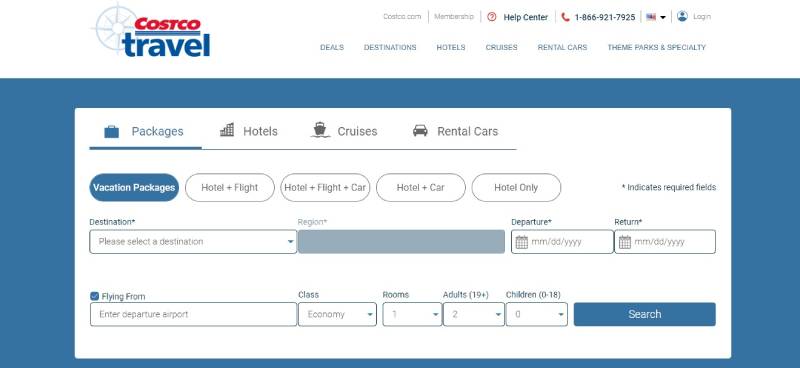Viewport: 800px width, 368px height.
Task: Click the Rental Cars car icon
Action: click(x=420, y=131)
